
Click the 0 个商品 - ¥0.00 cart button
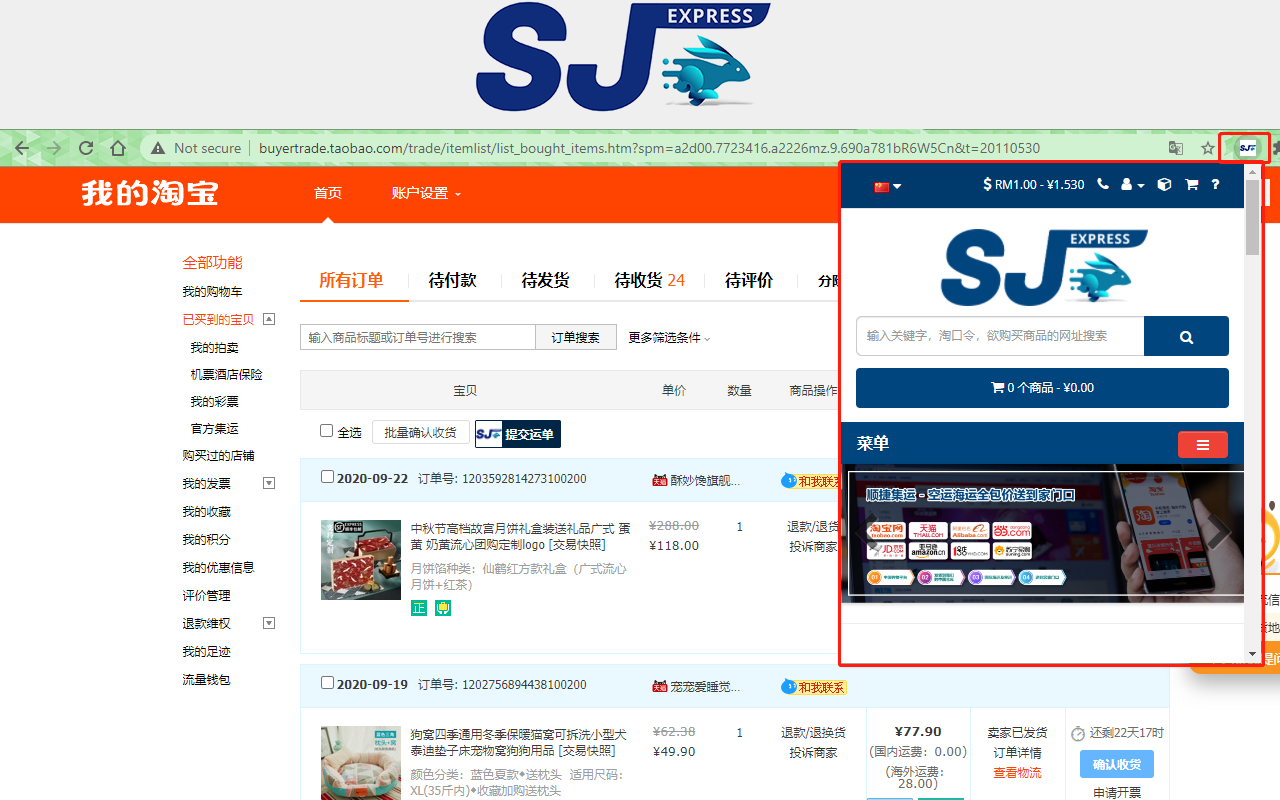tap(1042, 388)
